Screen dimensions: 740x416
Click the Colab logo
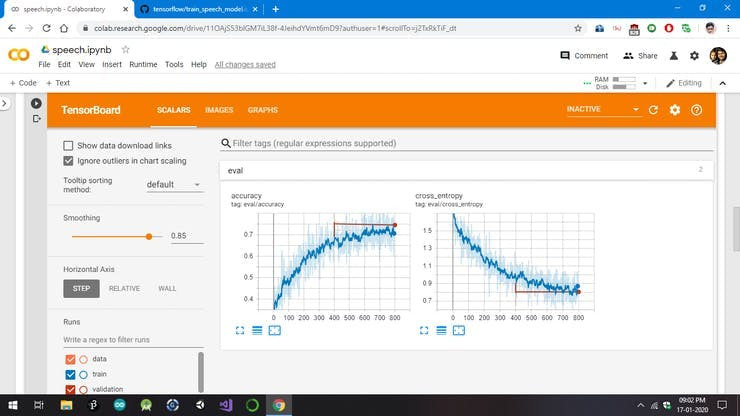coord(19,55)
